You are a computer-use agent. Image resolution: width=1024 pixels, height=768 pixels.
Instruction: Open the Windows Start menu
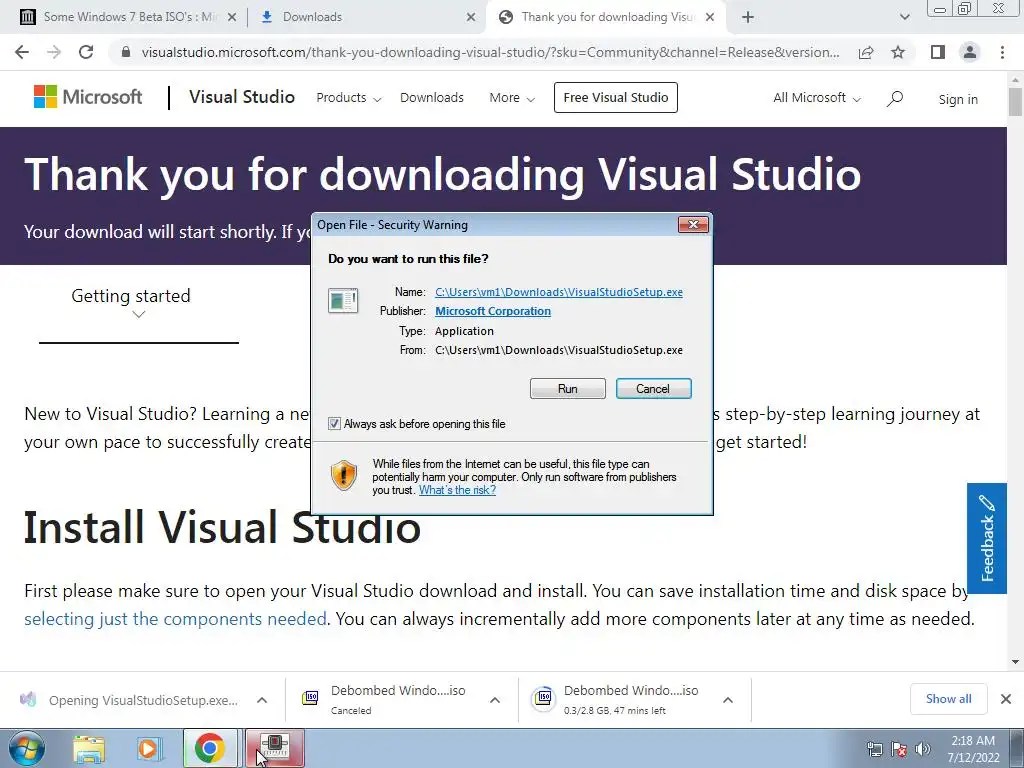point(26,748)
